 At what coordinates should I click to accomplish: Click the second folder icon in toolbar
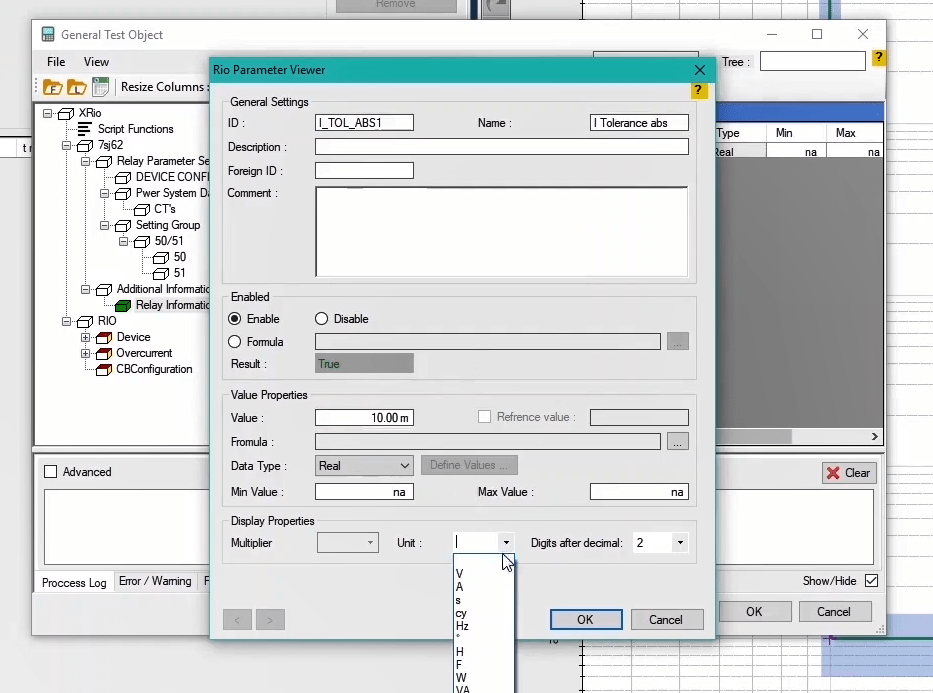point(76,87)
